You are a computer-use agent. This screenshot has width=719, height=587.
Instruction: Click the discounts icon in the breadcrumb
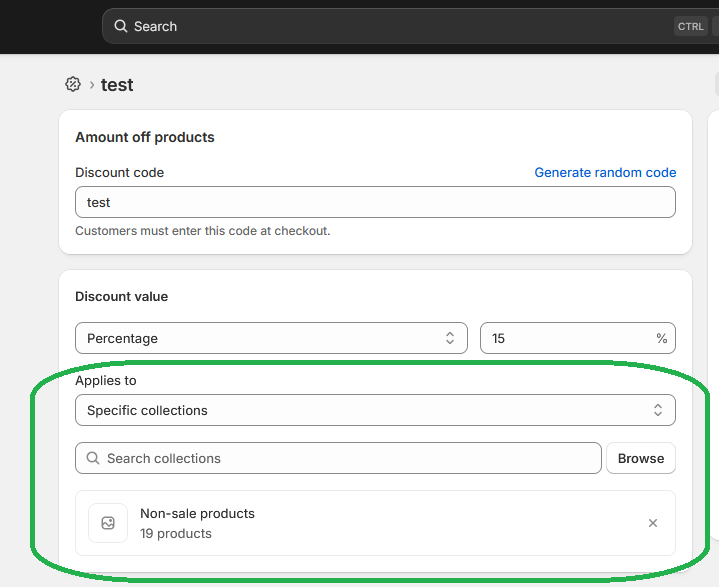coord(72,84)
